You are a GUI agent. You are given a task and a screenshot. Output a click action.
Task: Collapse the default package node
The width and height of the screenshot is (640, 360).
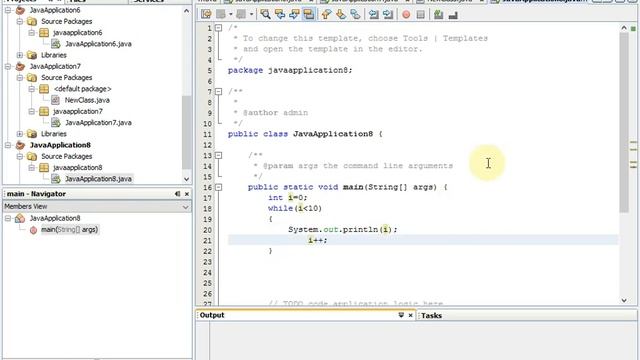(31, 89)
